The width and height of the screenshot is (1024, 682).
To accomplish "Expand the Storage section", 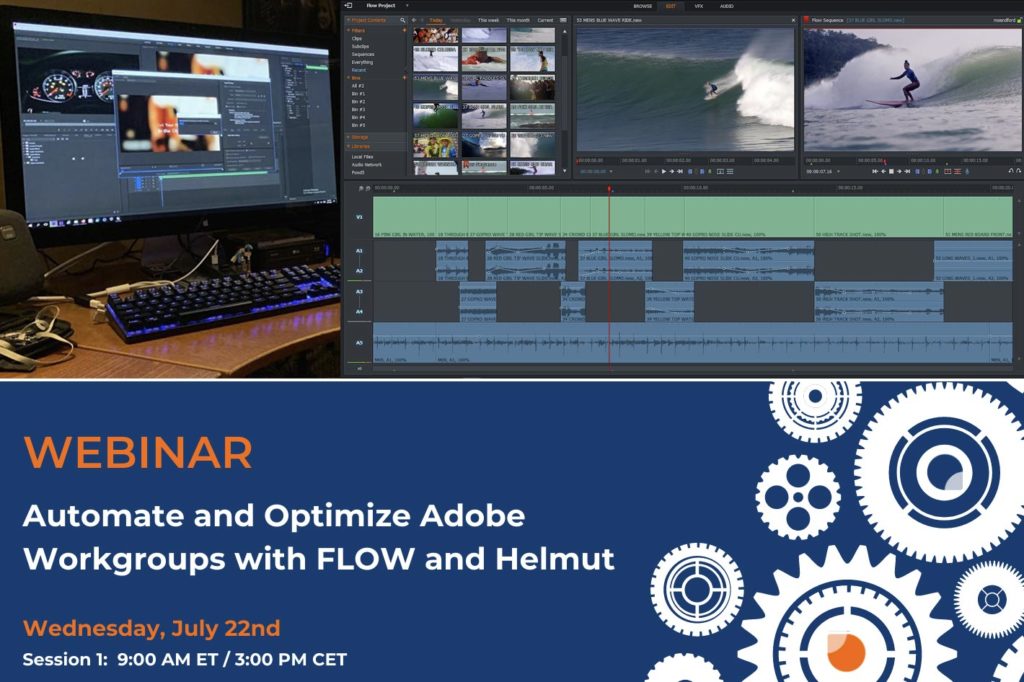I will click(x=348, y=137).
